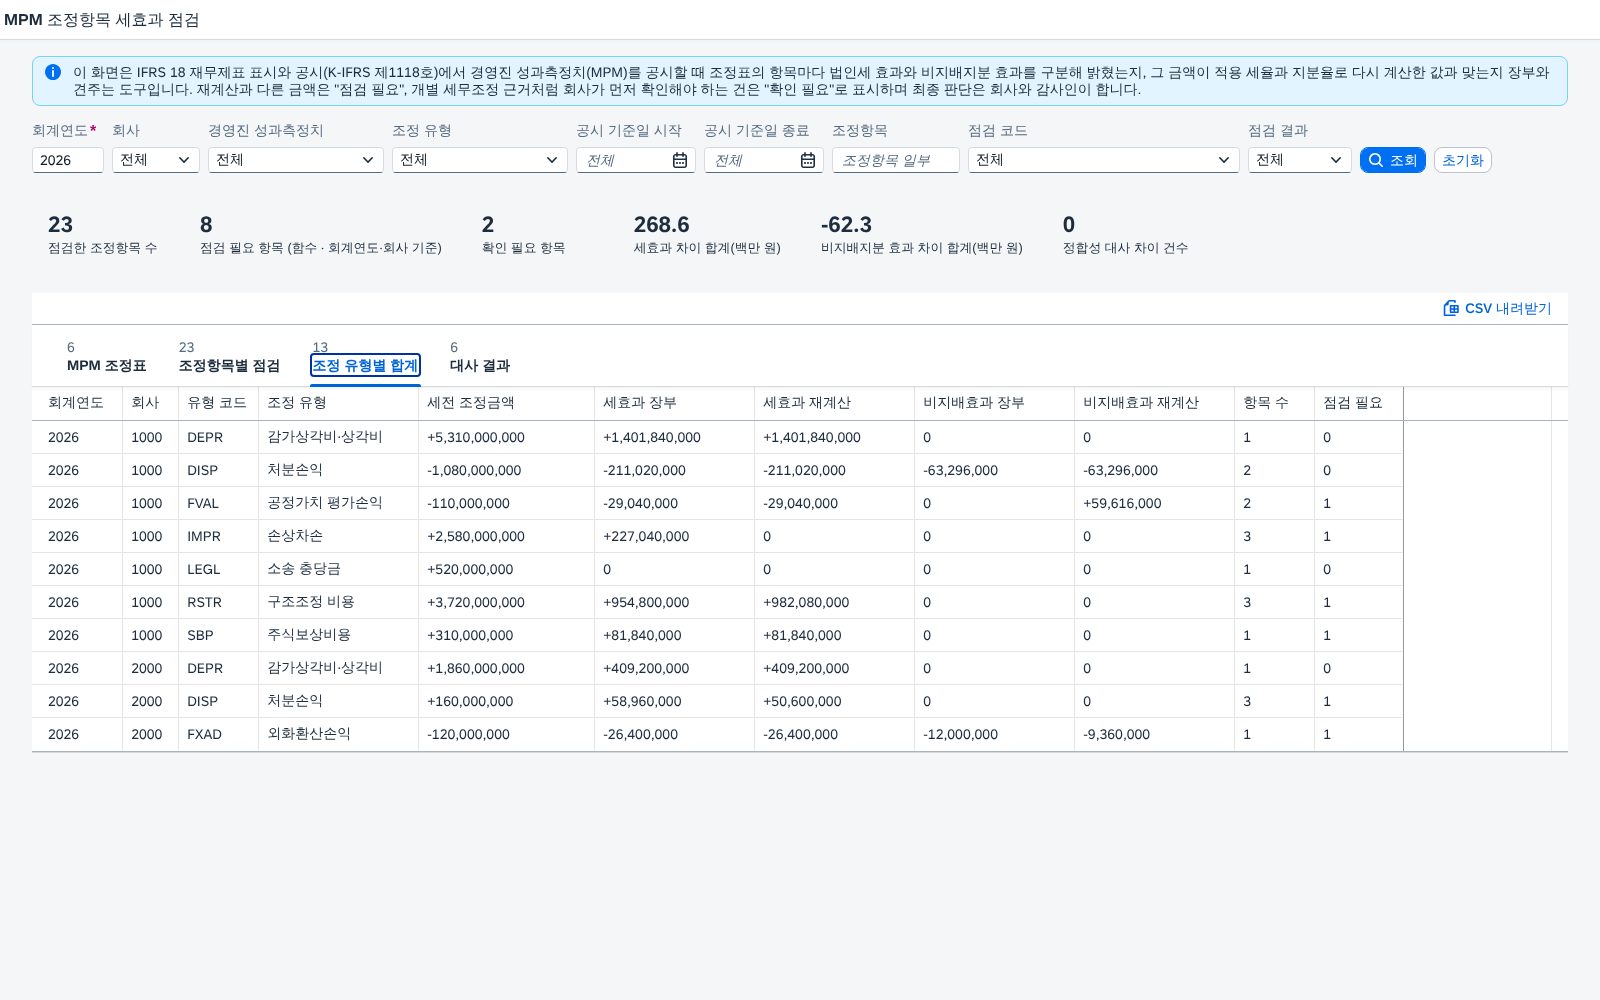
Task: Click the 정합성 대사 차이 건수 KPI
Action: [1125, 234]
